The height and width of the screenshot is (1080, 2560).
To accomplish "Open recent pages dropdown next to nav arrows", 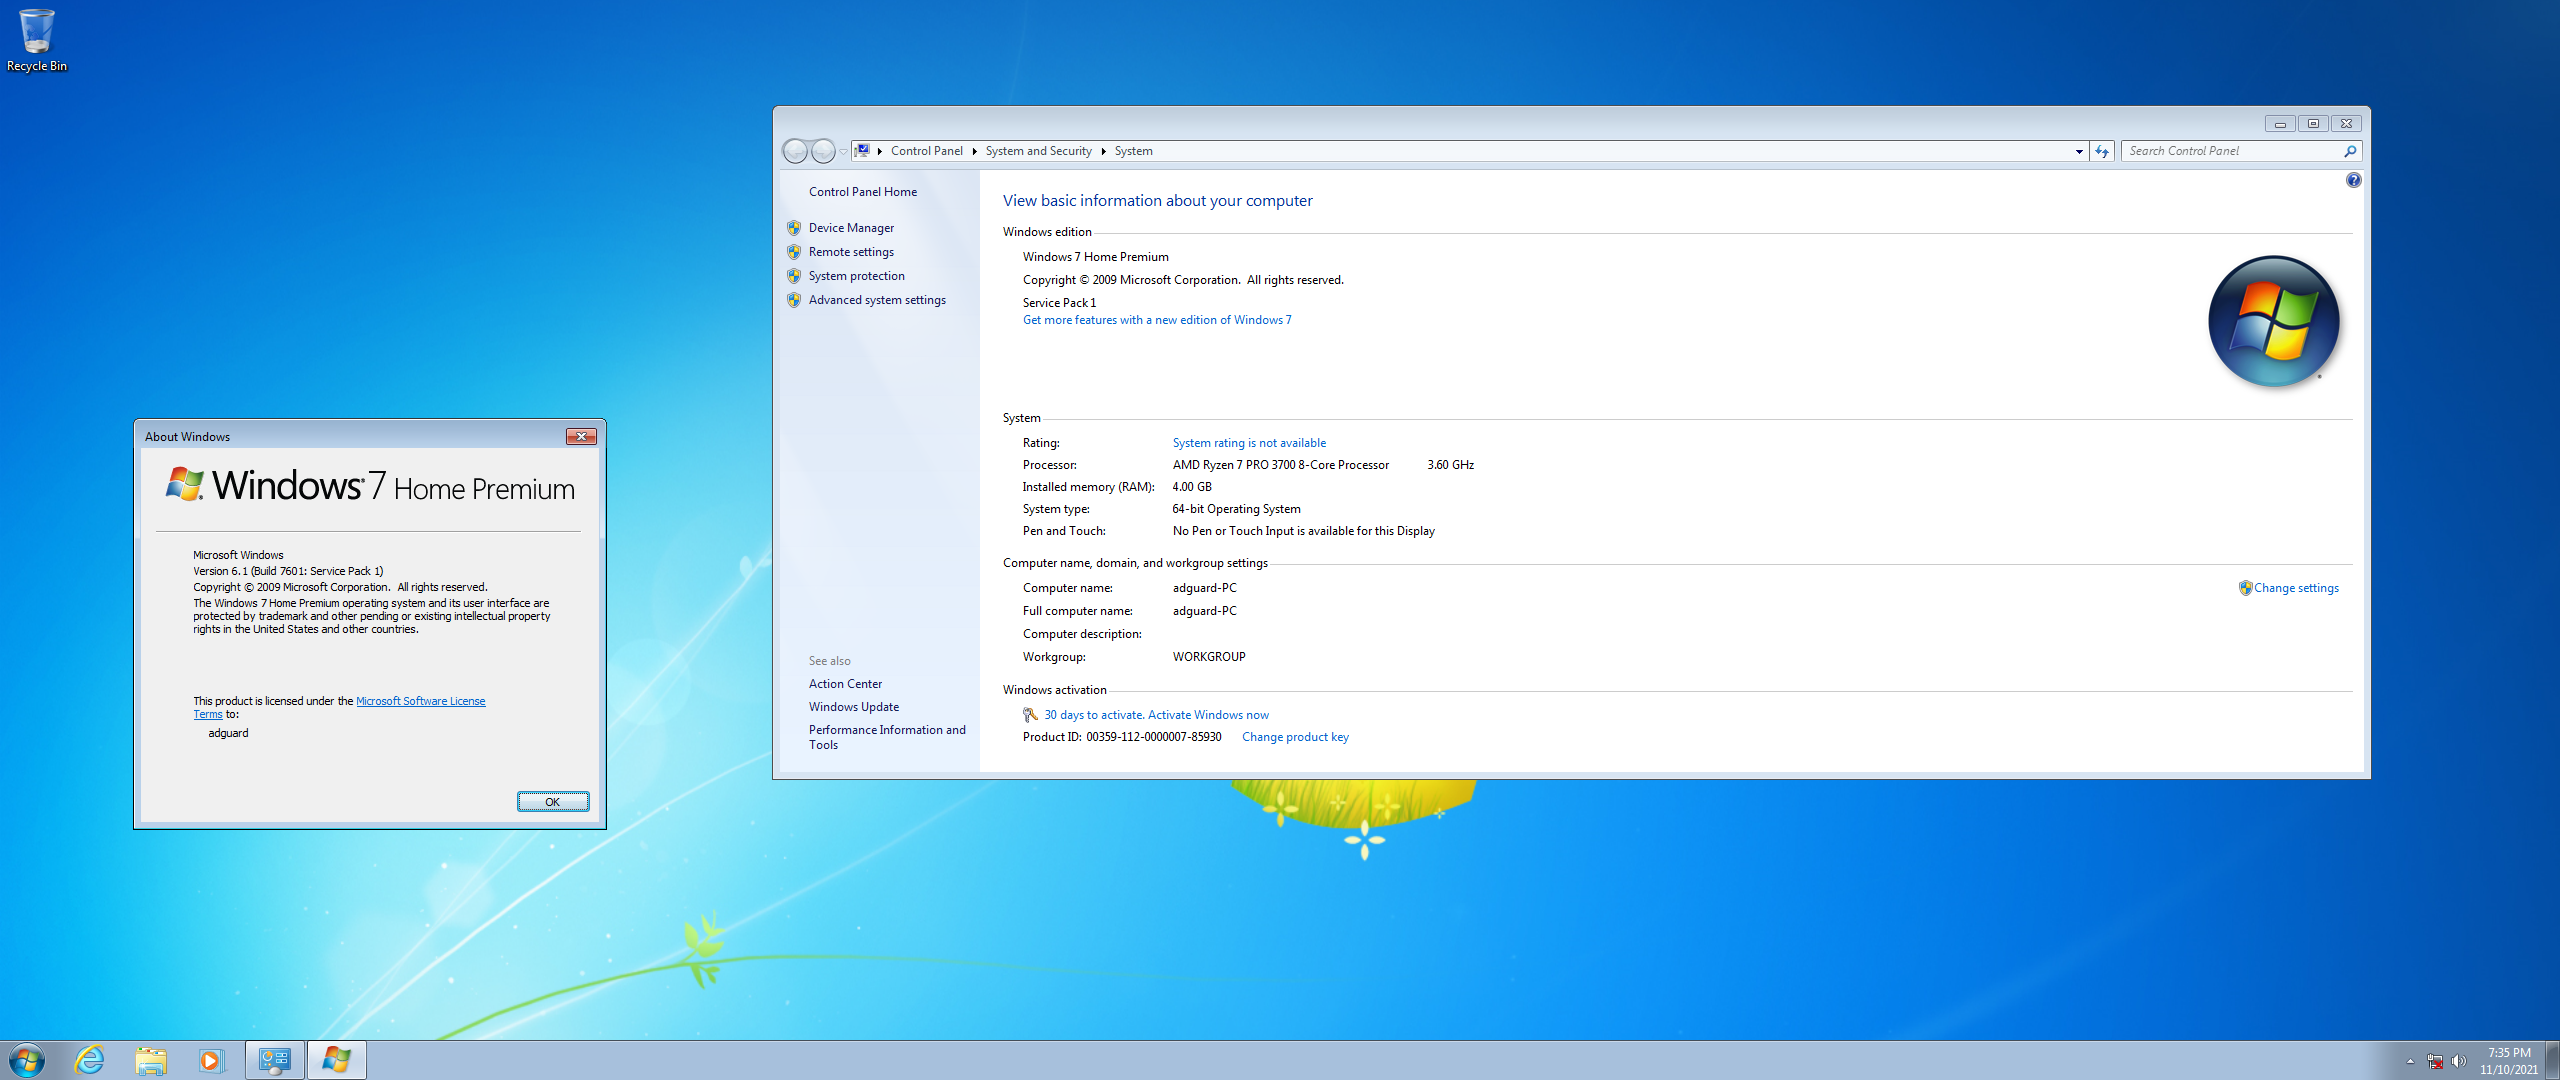I will (x=843, y=151).
